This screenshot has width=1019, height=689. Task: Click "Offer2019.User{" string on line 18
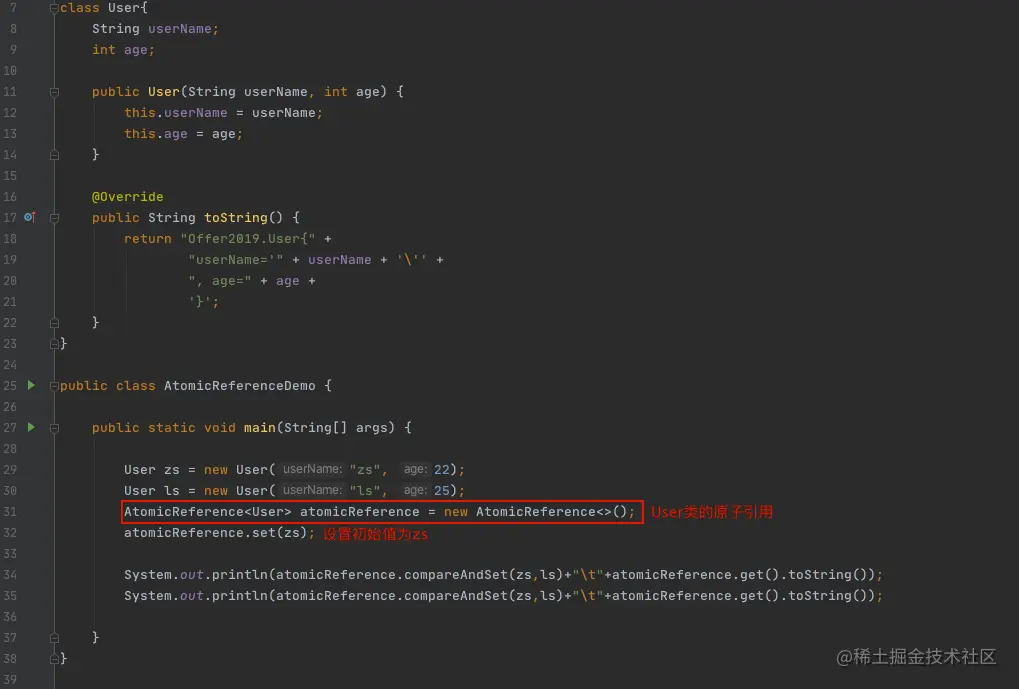[248, 239]
